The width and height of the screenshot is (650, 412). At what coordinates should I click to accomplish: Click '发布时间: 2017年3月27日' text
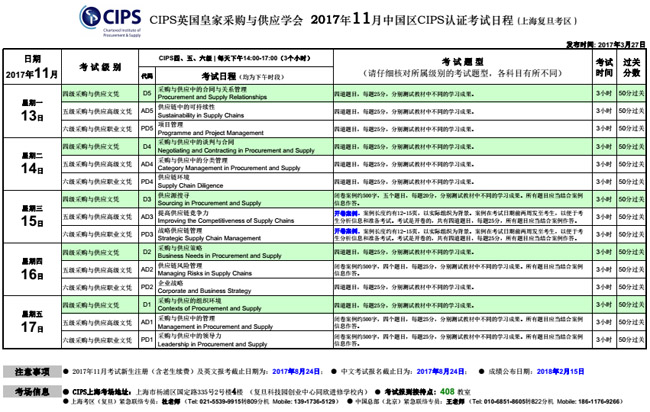pos(606,44)
